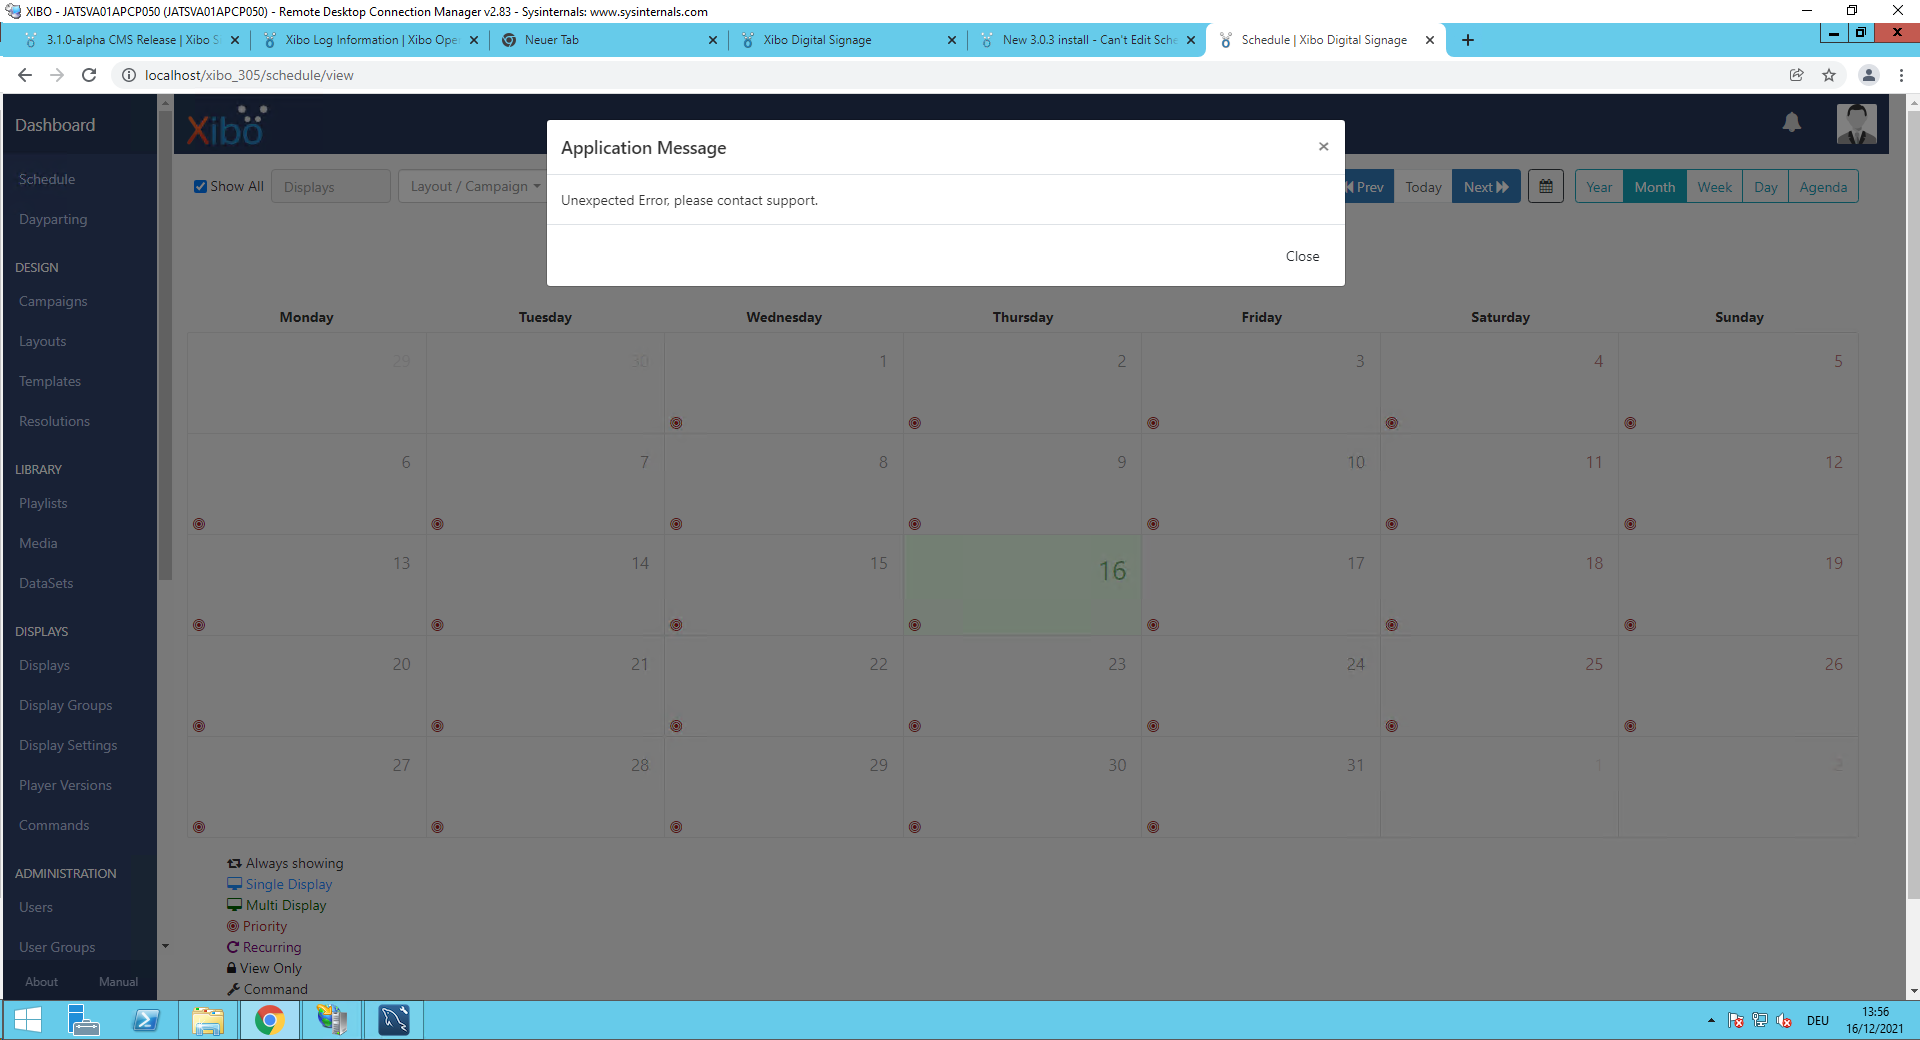
Task: Open the notifications bell icon
Action: pyautogui.click(x=1791, y=123)
